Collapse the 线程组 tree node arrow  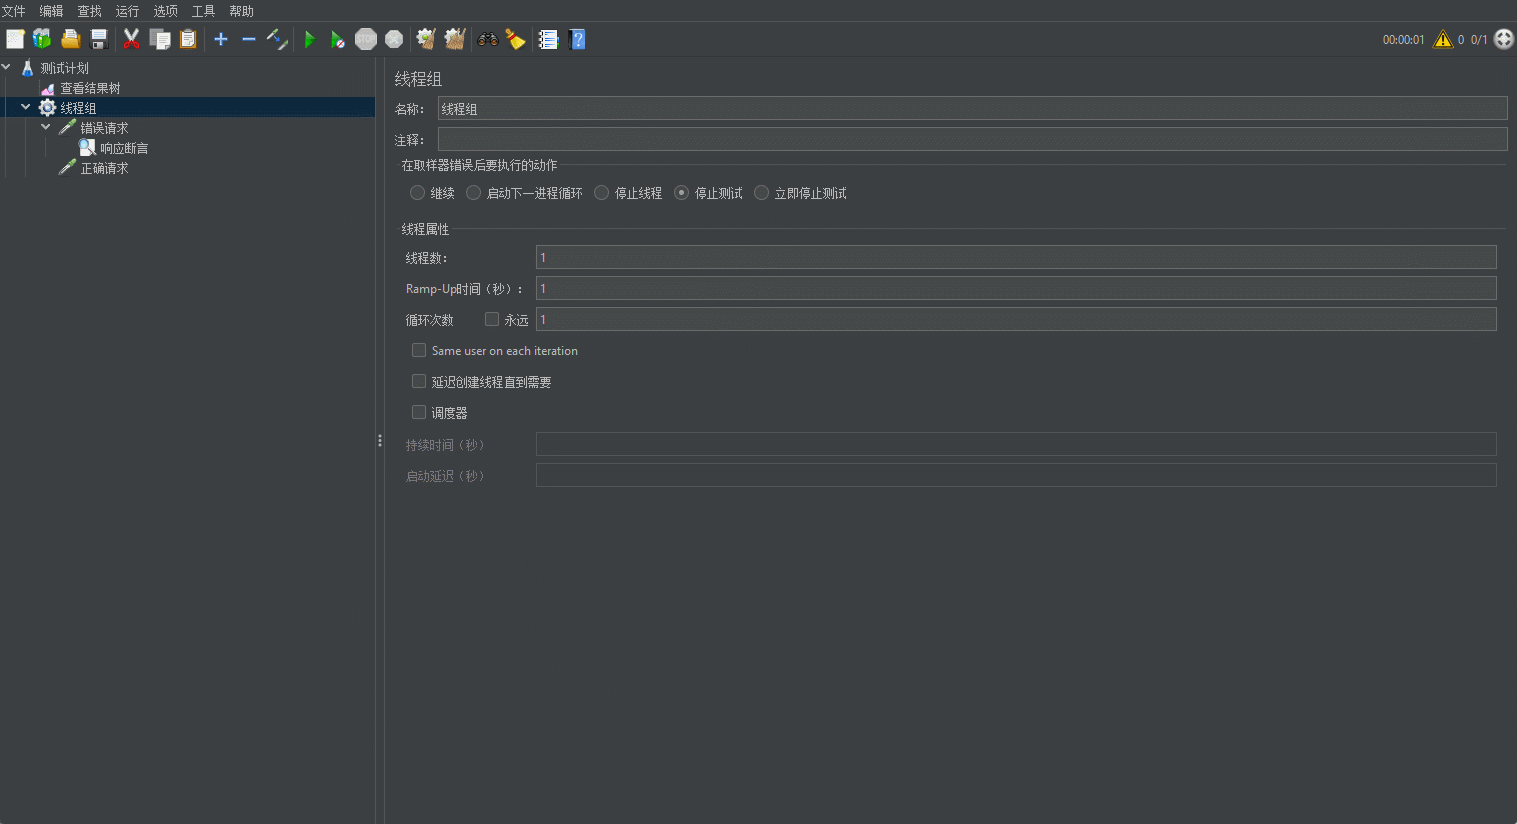(x=26, y=107)
